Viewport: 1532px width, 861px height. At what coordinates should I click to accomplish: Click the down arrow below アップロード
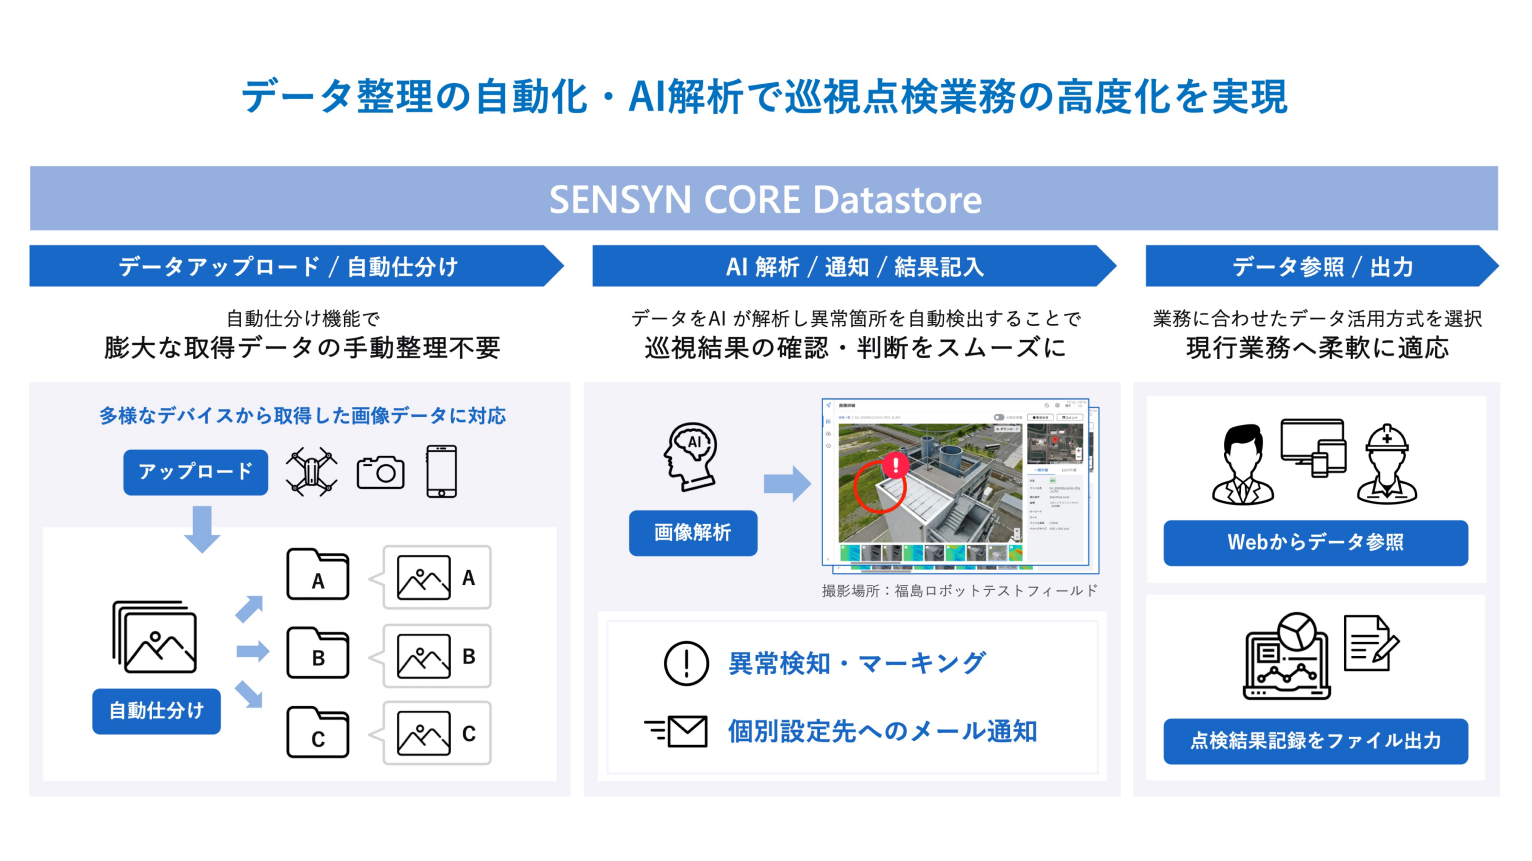pyautogui.click(x=202, y=529)
